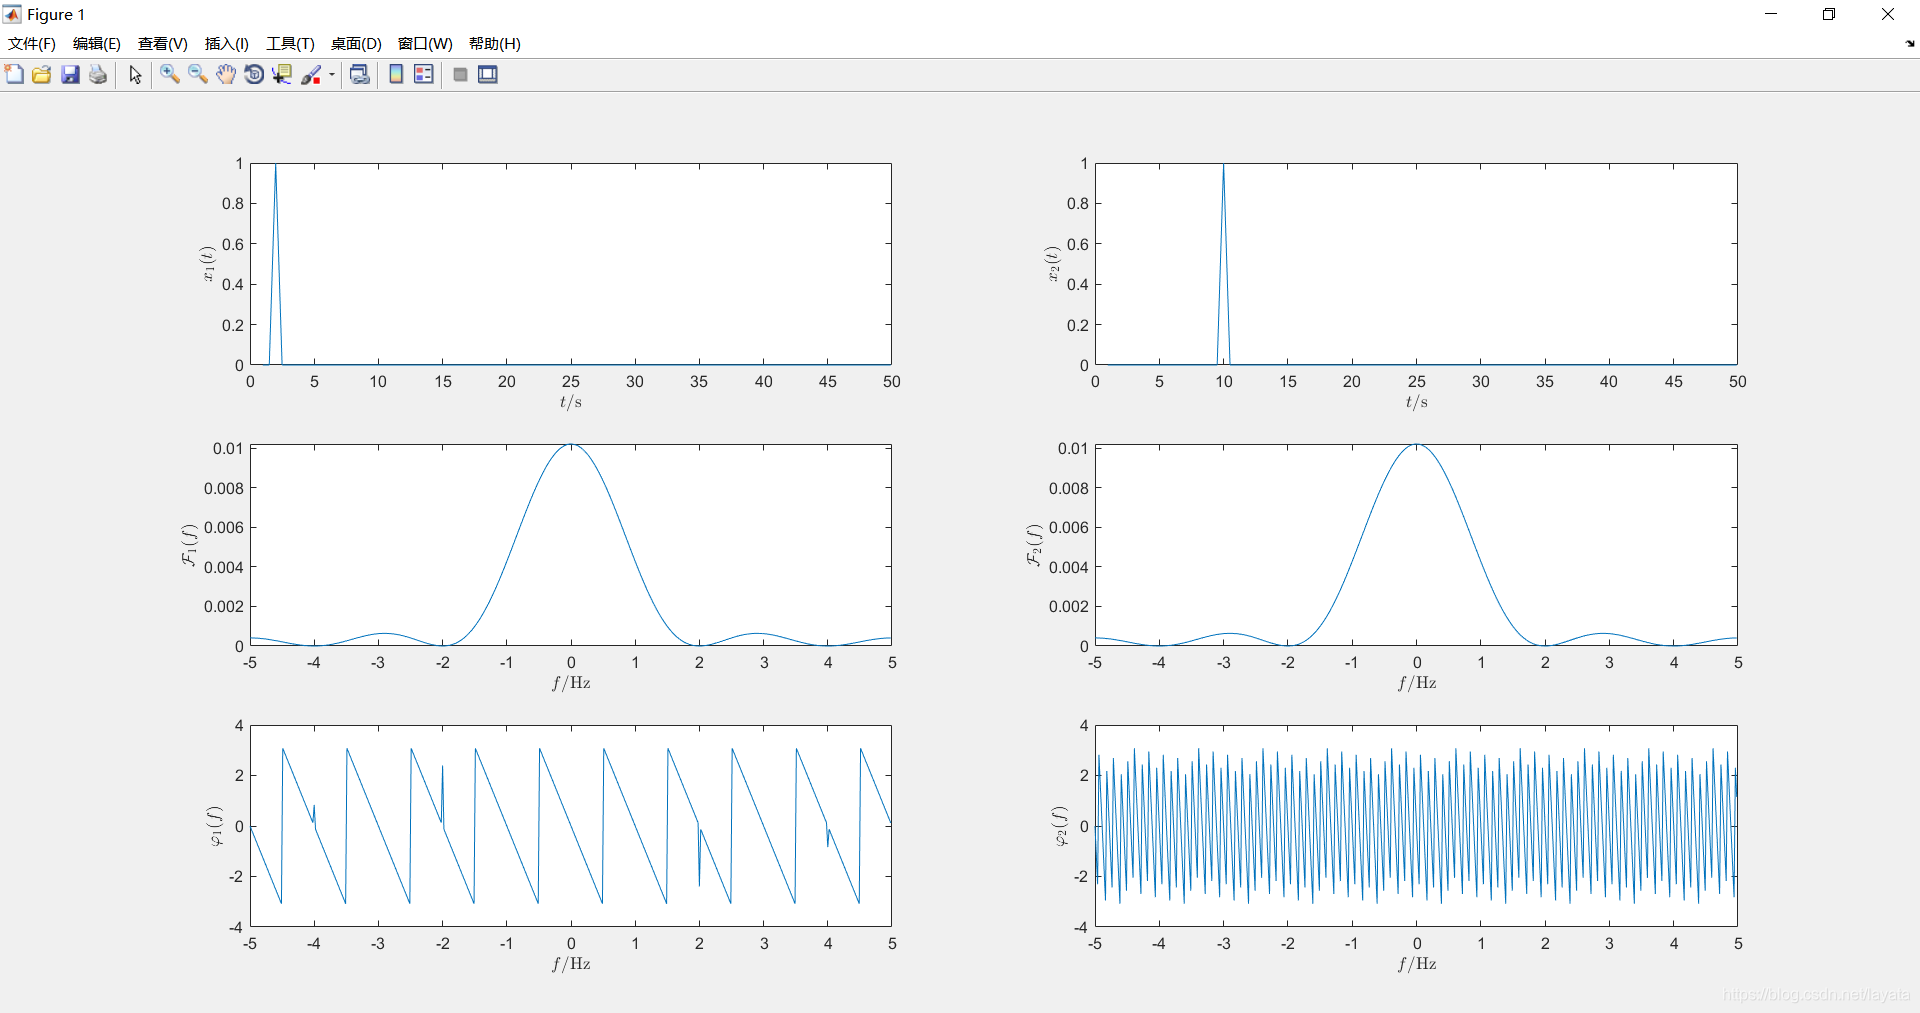Open an existing file
This screenshot has height=1013, width=1920.
tap(42, 75)
